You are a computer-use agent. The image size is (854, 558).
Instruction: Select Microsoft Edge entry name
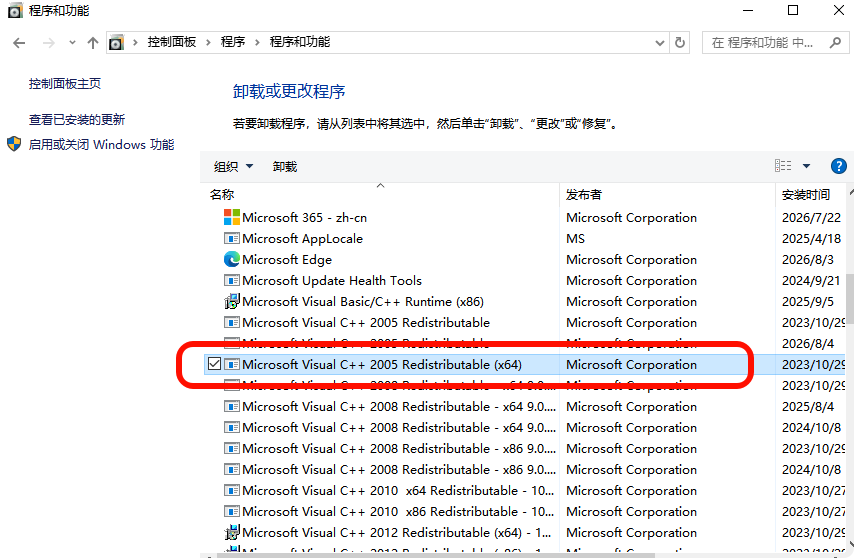pyautogui.click(x=287, y=260)
